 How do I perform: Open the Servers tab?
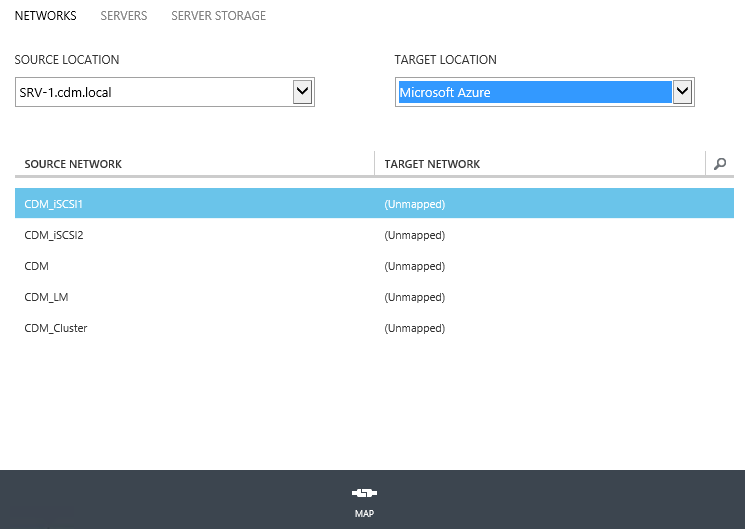click(124, 16)
